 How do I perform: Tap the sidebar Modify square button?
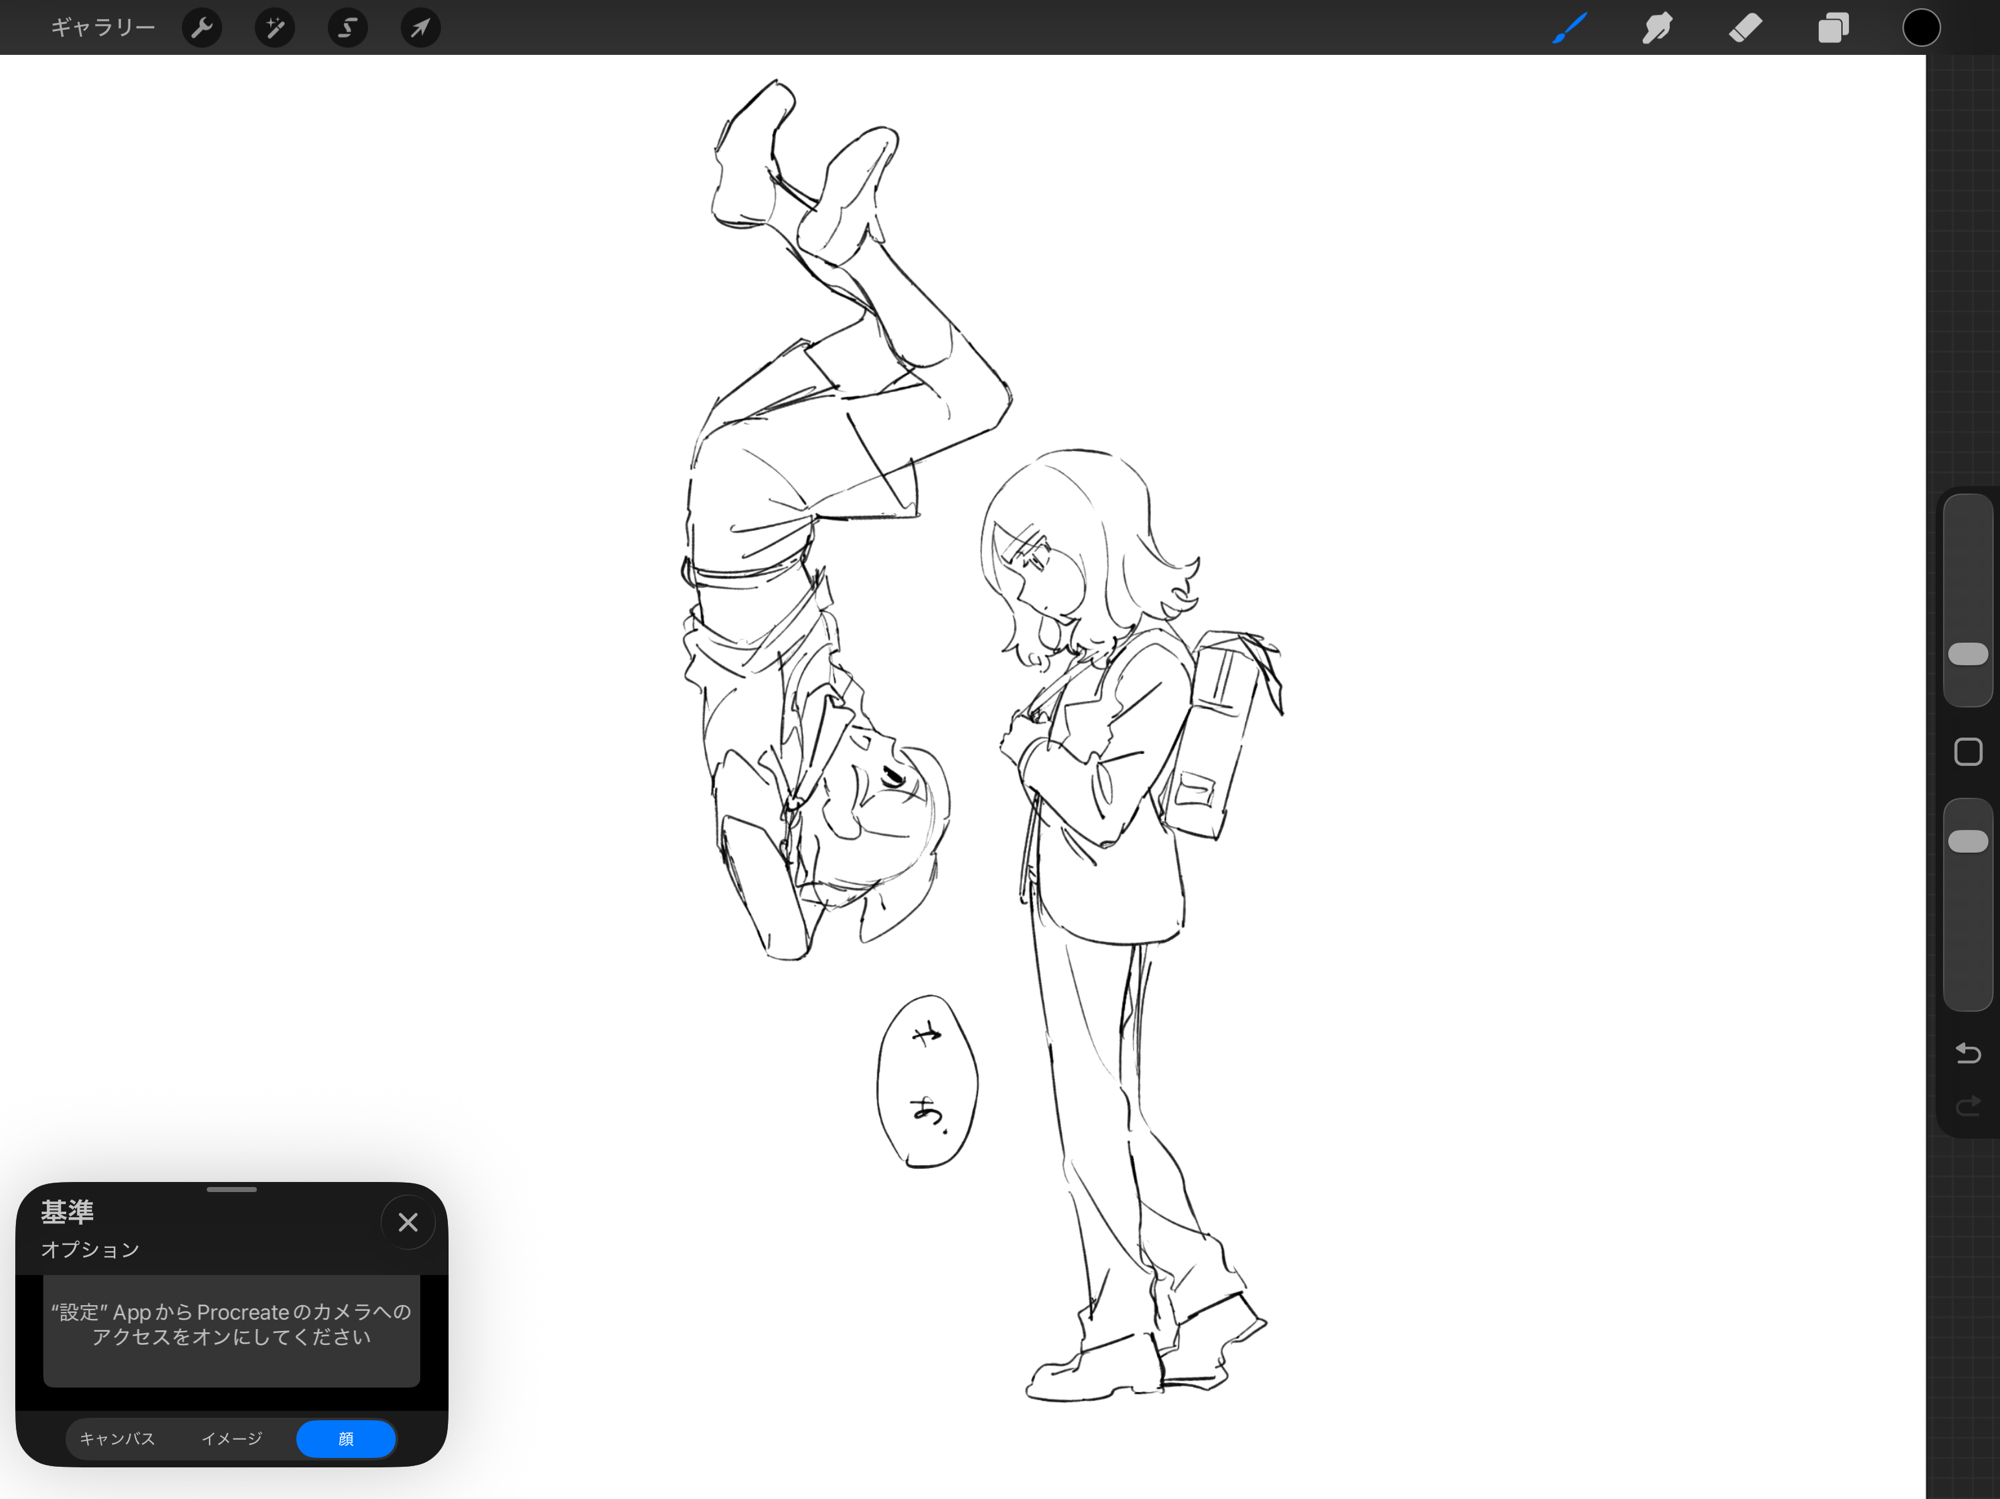click(1967, 752)
